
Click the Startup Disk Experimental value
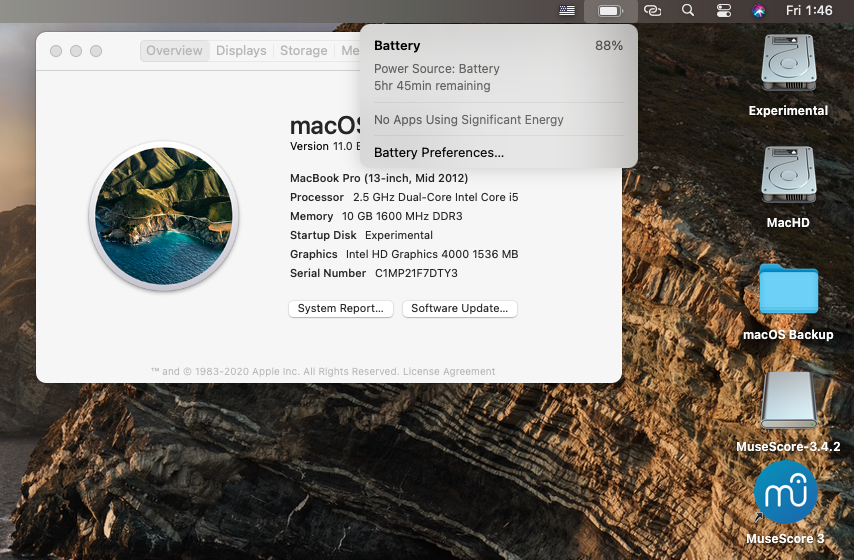pos(399,235)
